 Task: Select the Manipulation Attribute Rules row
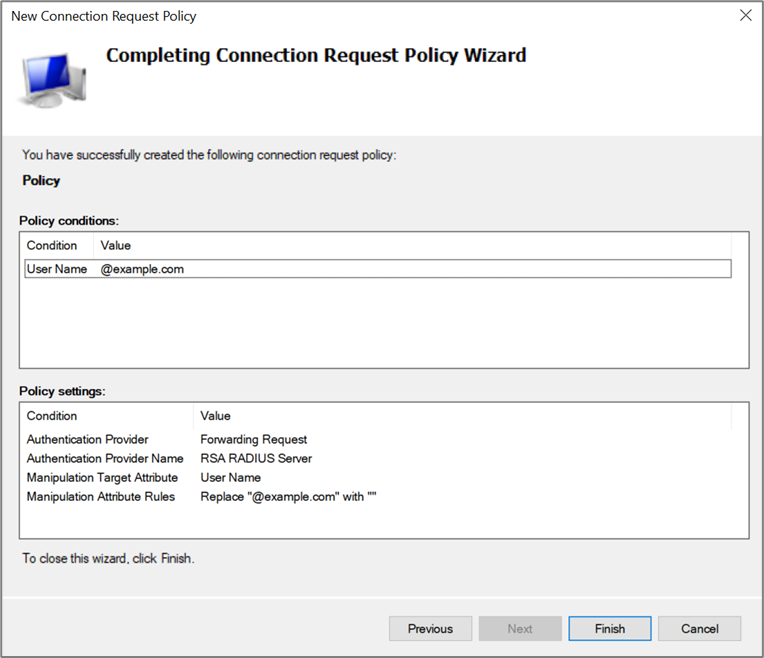[x=100, y=496]
